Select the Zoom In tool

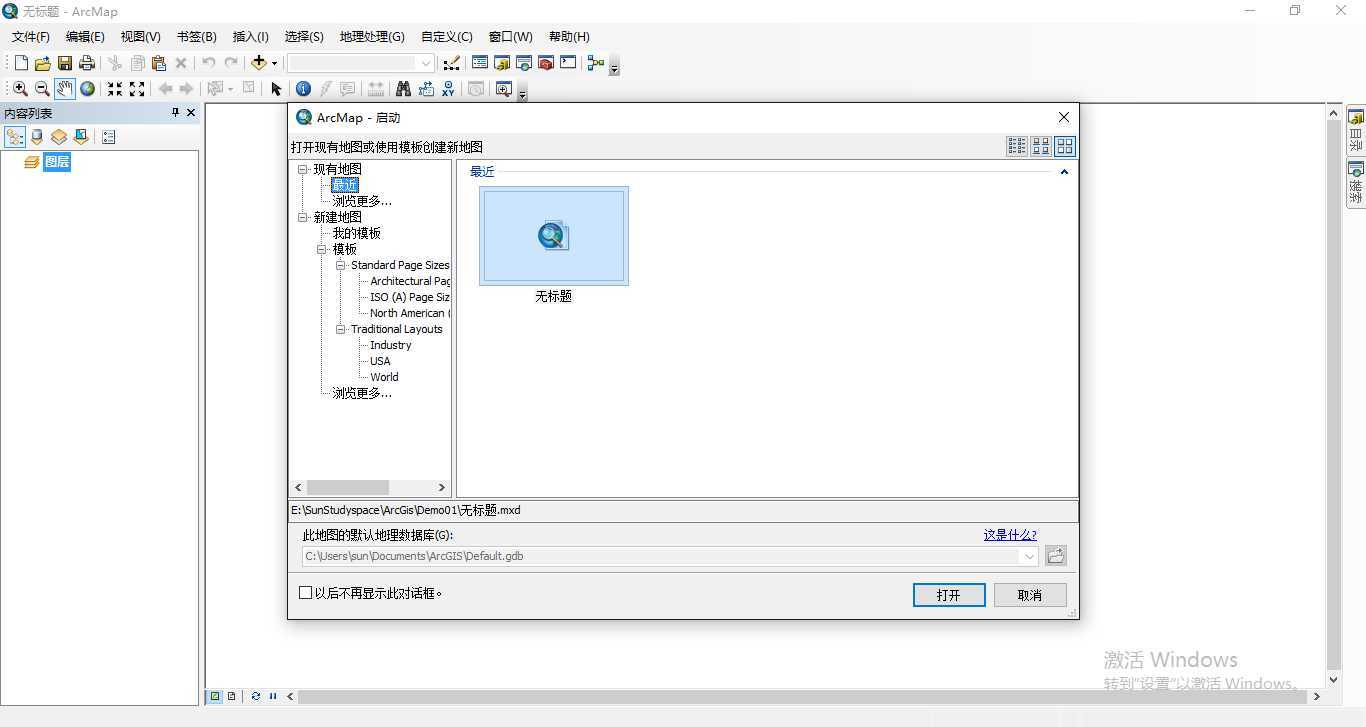pyautogui.click(x=20, y=89)
